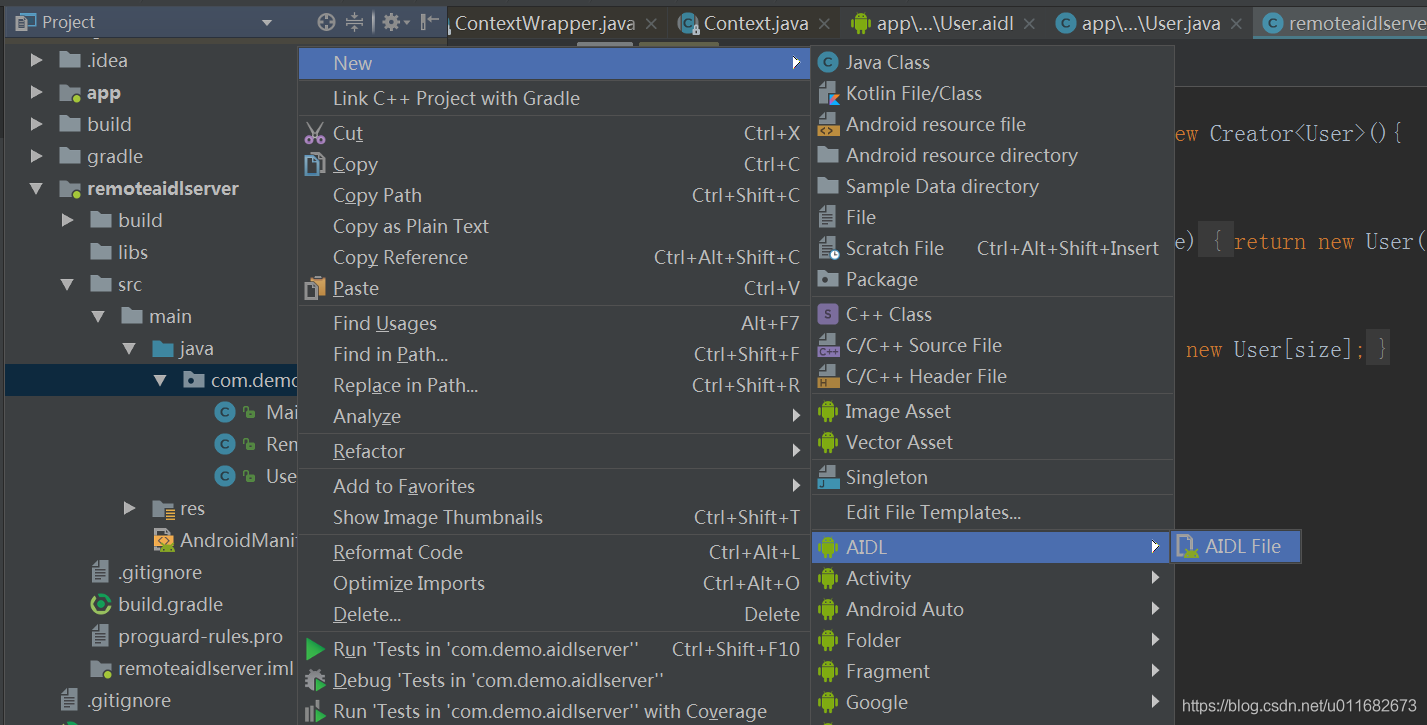1427x725 pixels.
Task: Click the Hide Project panel icon
Action: (429, 22)
